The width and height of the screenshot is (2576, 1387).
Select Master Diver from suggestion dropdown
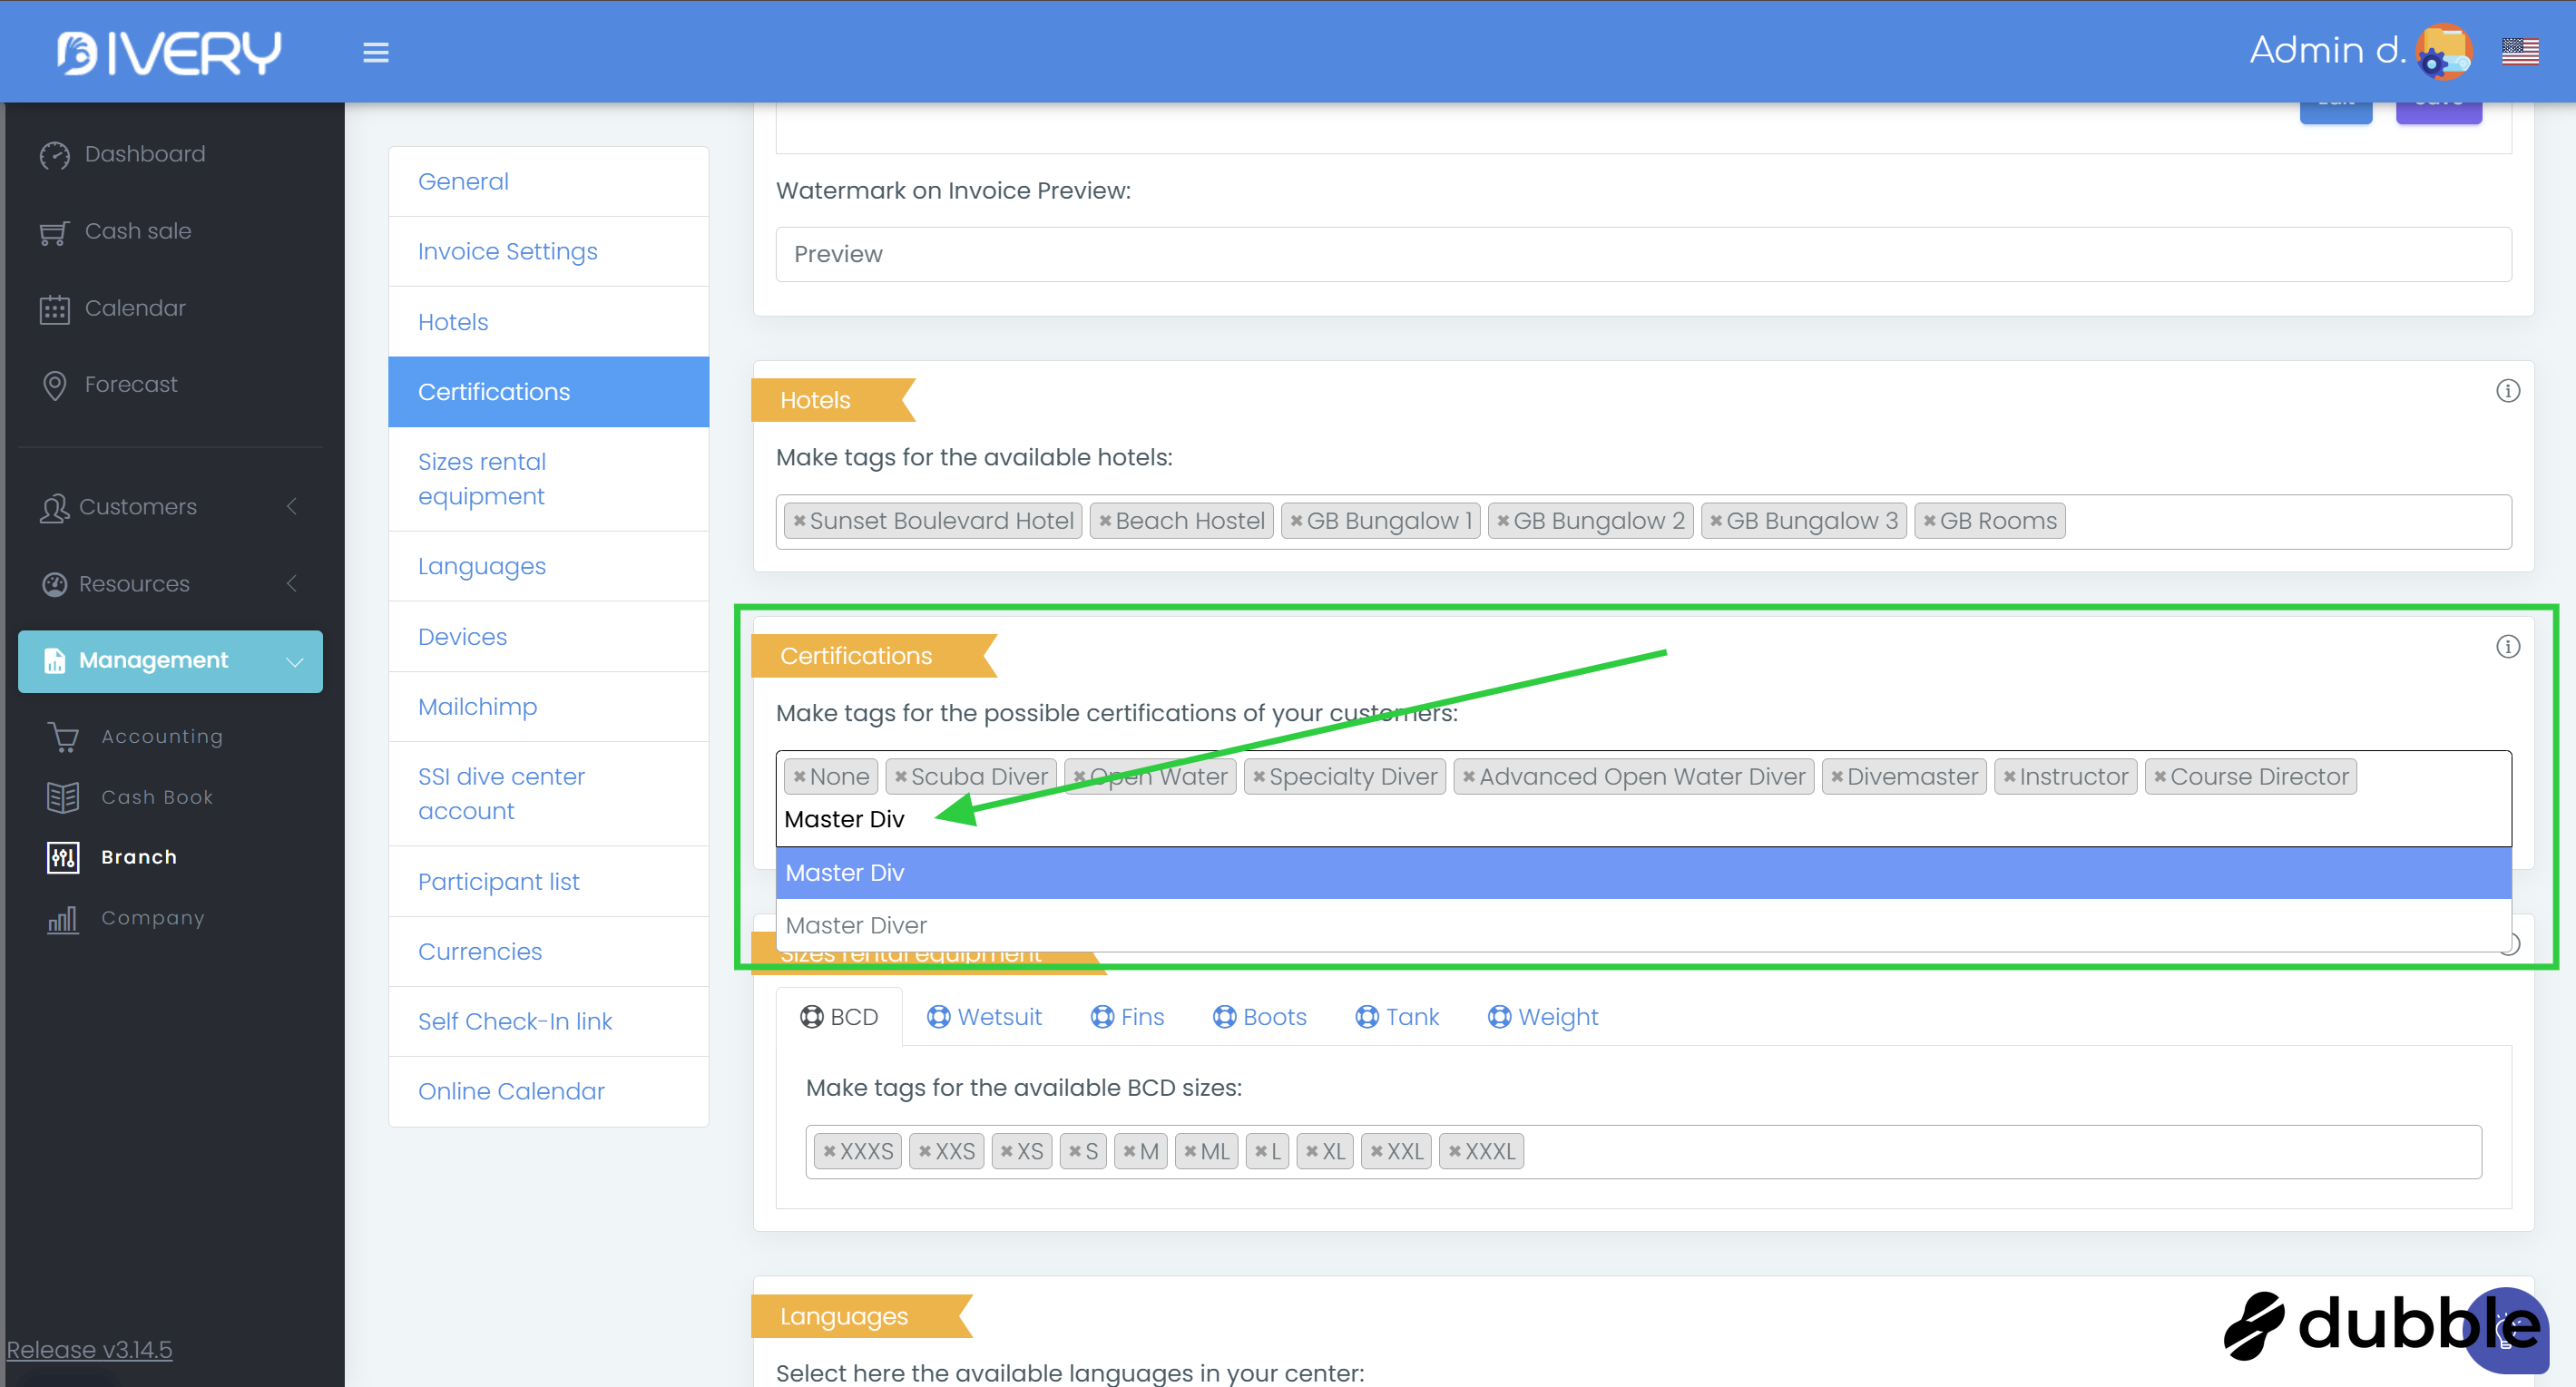(856, 925)
